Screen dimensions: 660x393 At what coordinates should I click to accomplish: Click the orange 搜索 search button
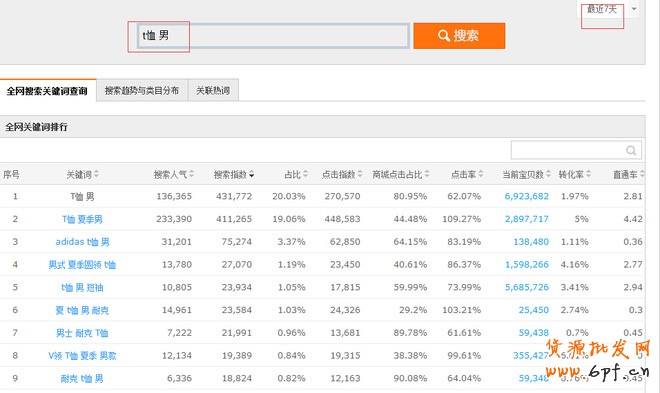point(459,36)
